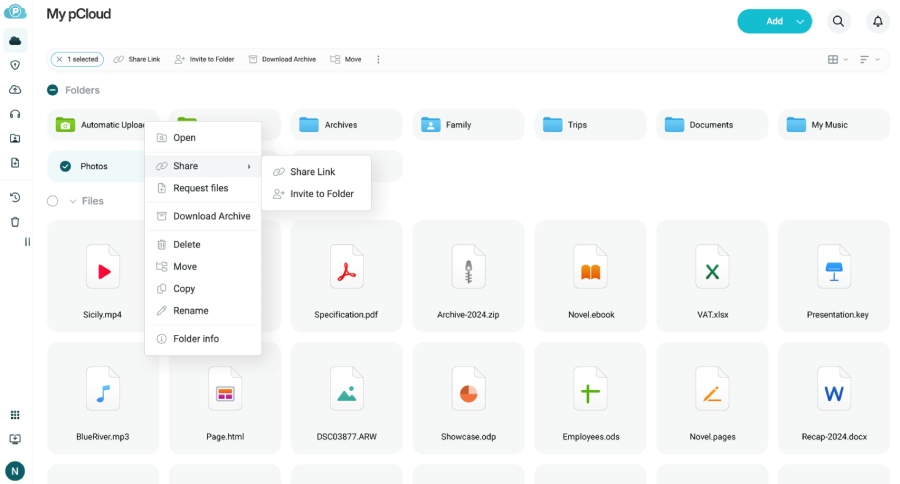Open the Recap-2024.docx file icon

coord(834,389)
